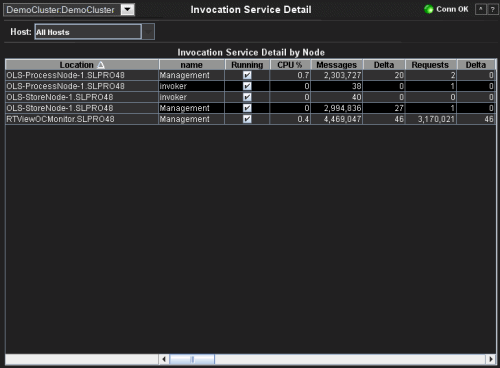Image resolution: width=500 pixels, height=368 pixels.
Task: Click the sort ascending triangle in Location header
Action: click(x=101, y=65)
